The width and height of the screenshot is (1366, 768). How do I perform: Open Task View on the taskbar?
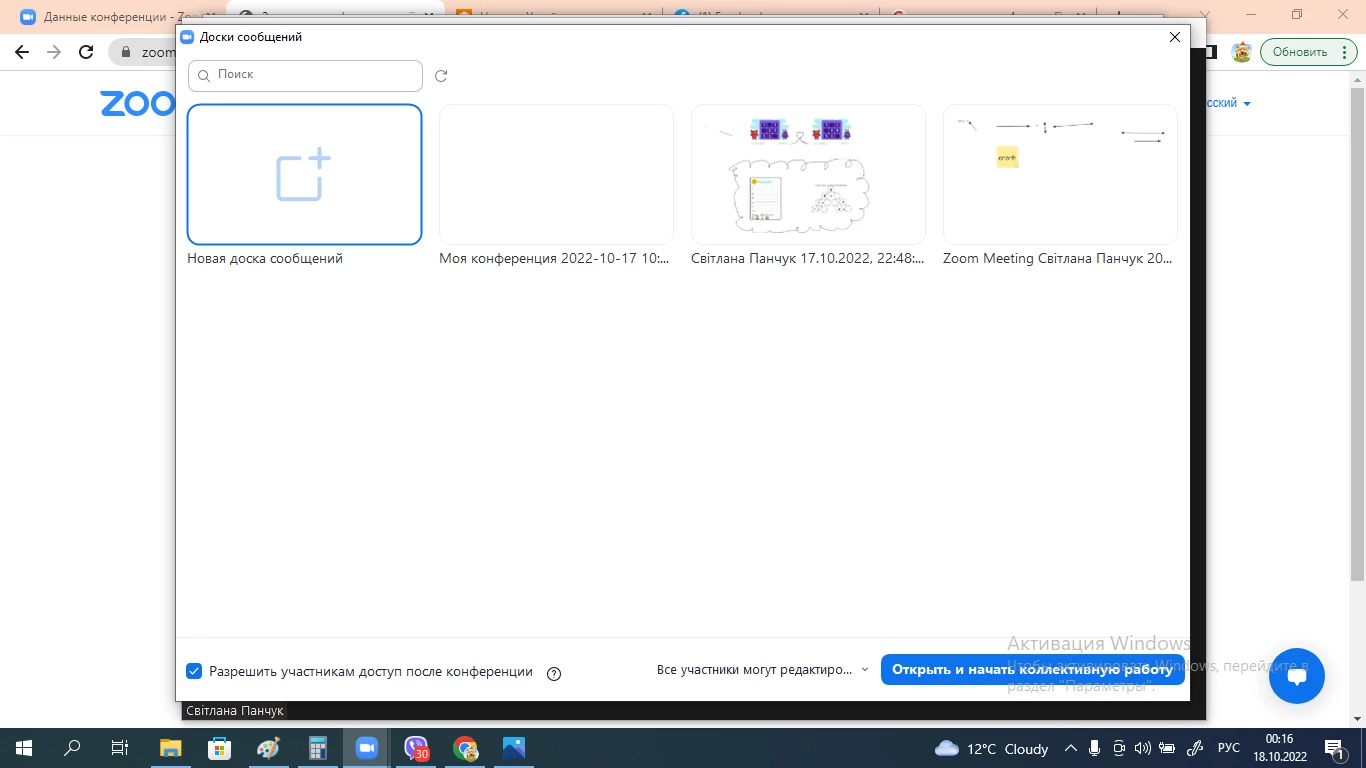(x=119, y=748)
